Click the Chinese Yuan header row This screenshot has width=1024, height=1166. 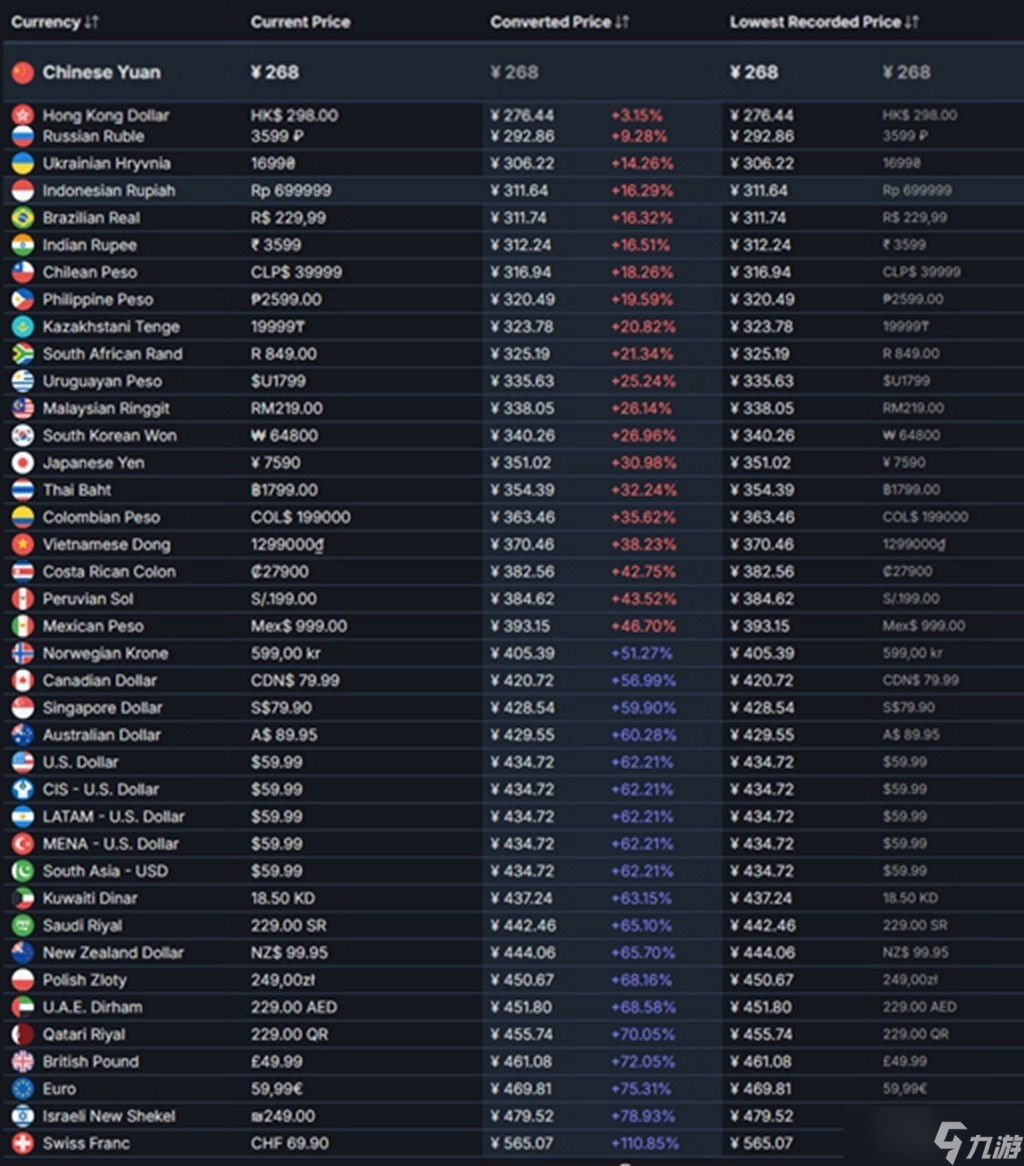point(101,72)
